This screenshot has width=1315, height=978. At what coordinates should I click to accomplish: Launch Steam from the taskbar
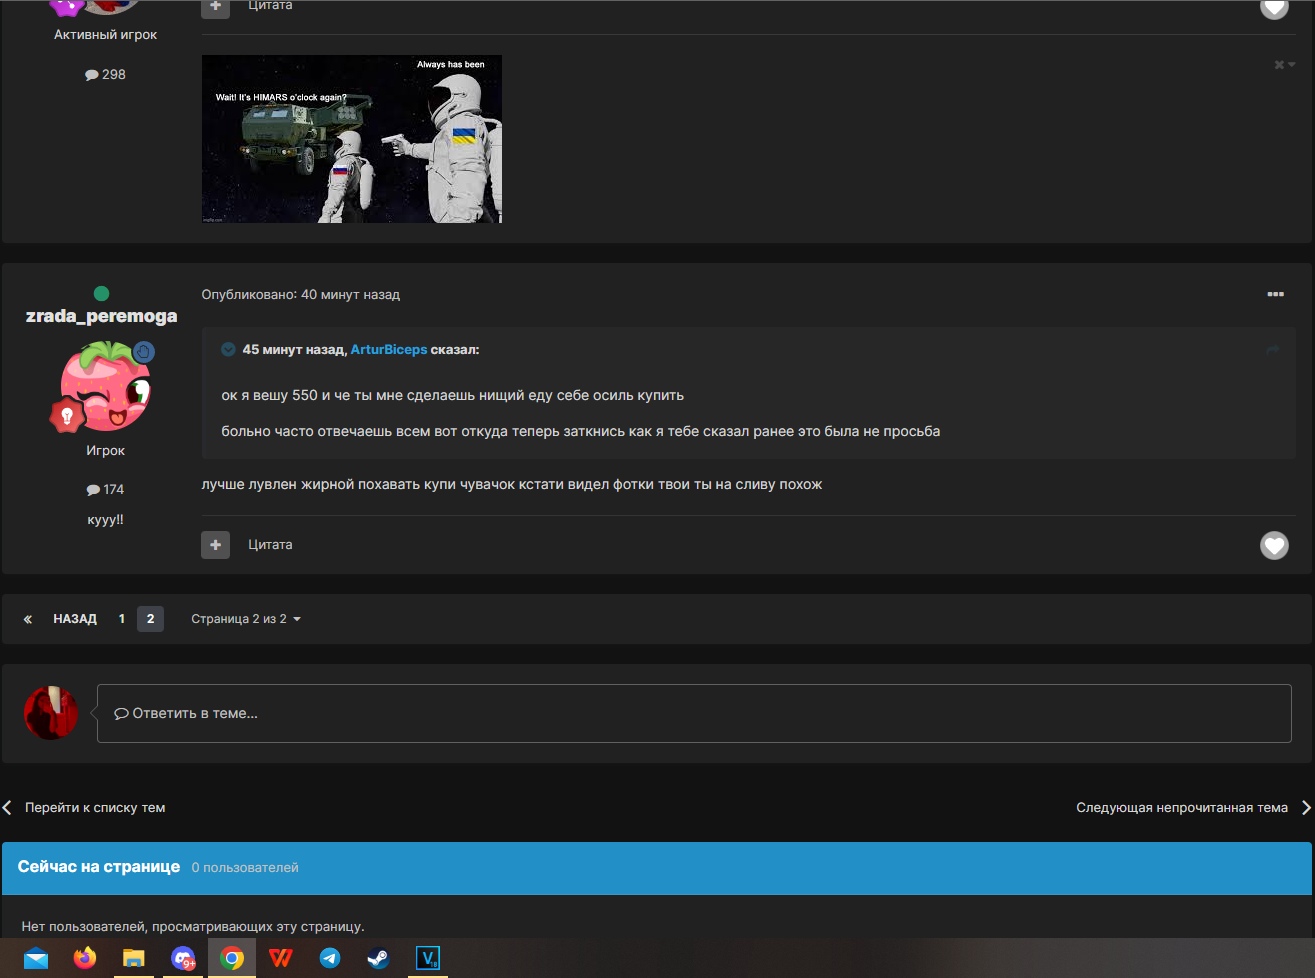point(378,958)
